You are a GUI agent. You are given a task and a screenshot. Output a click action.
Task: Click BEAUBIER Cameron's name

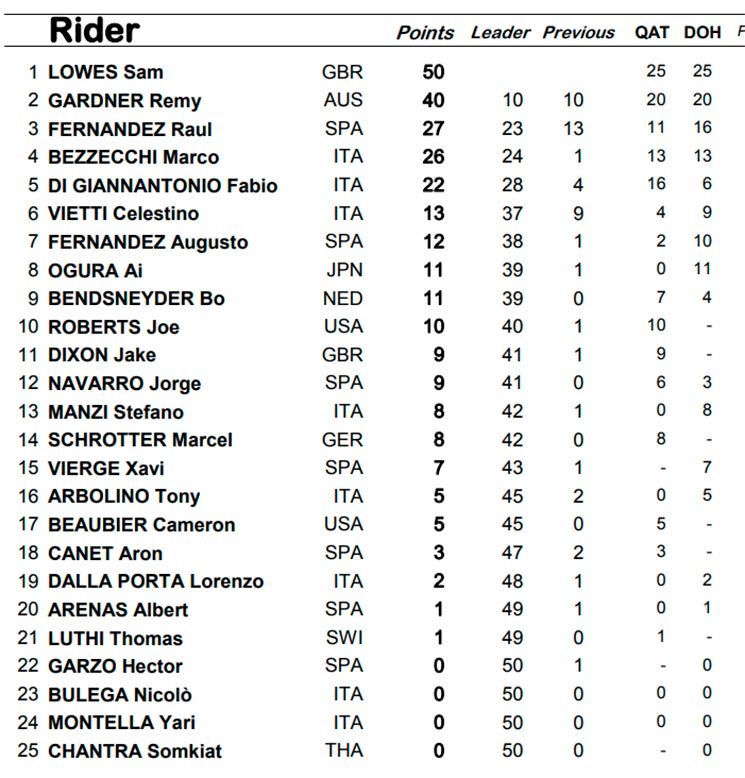coord(141,525)
